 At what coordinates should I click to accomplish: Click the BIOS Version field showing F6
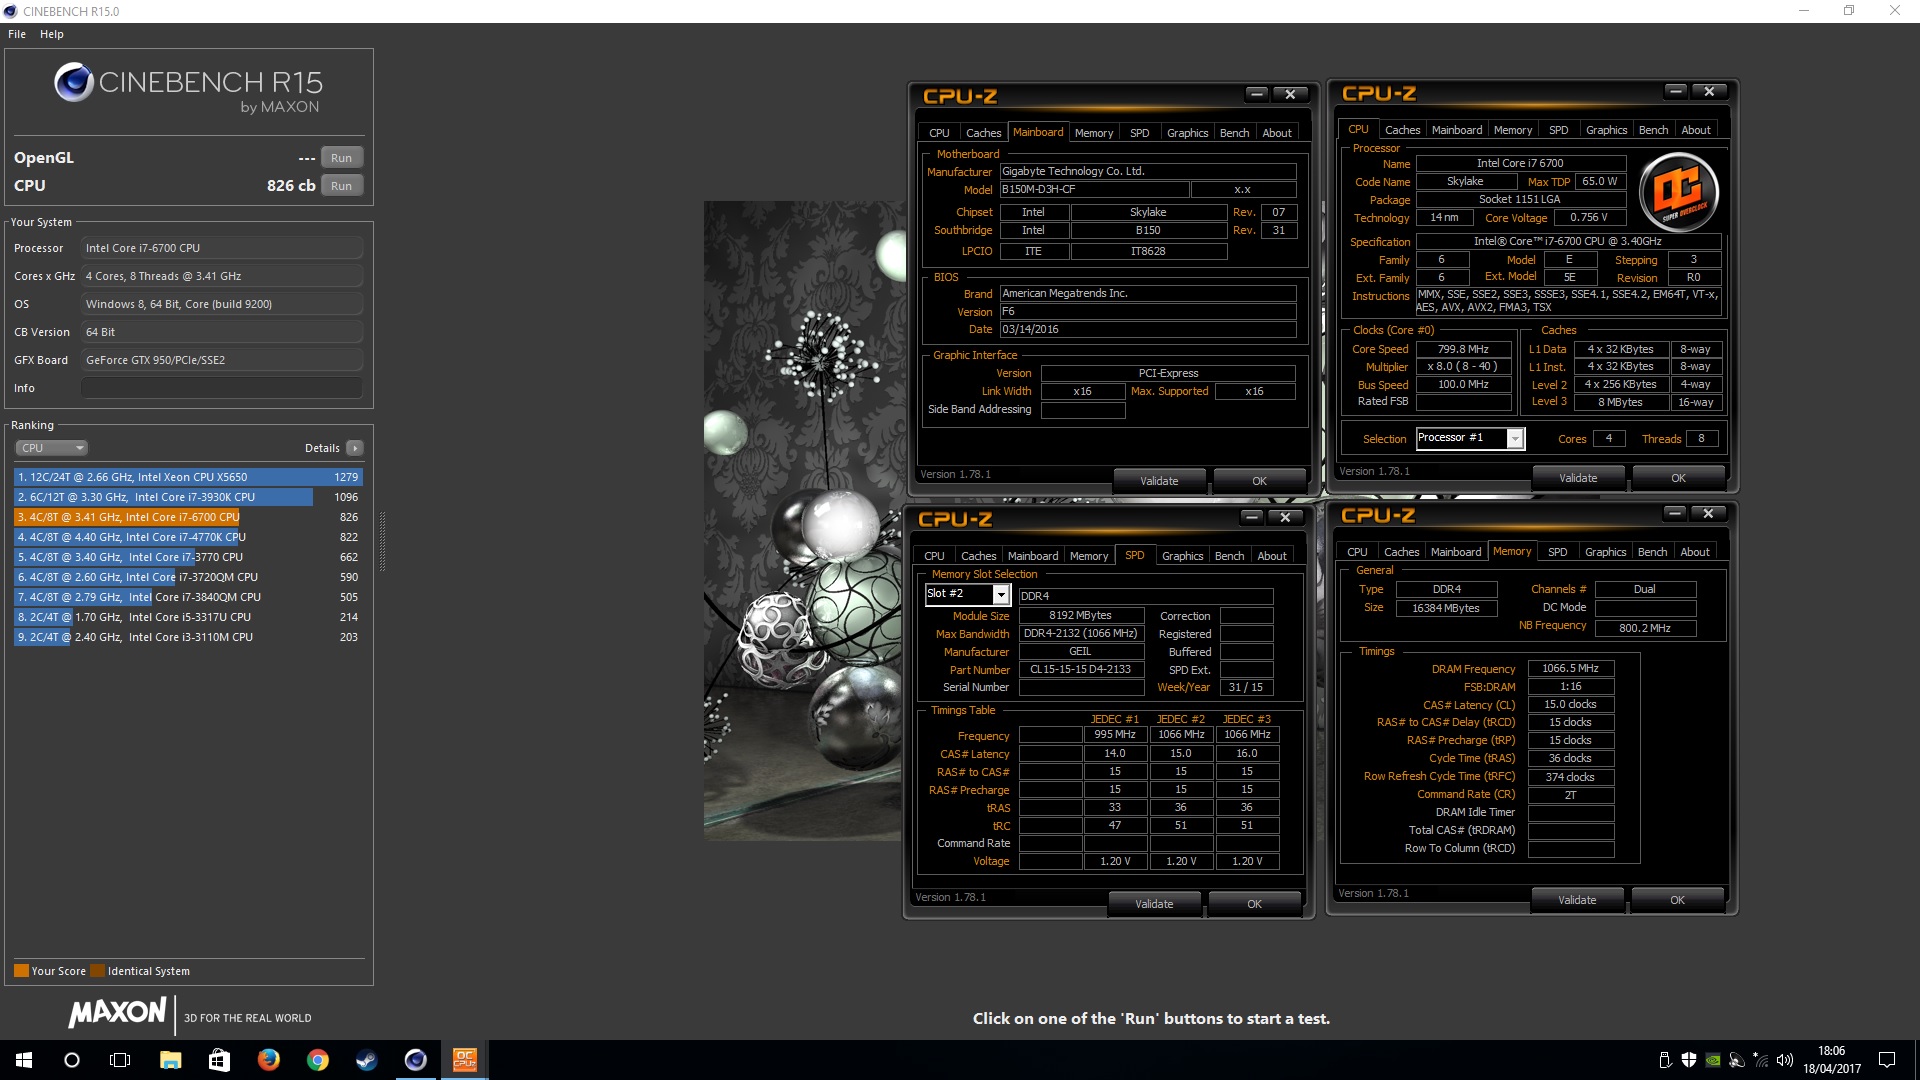tap(1148, 312)
